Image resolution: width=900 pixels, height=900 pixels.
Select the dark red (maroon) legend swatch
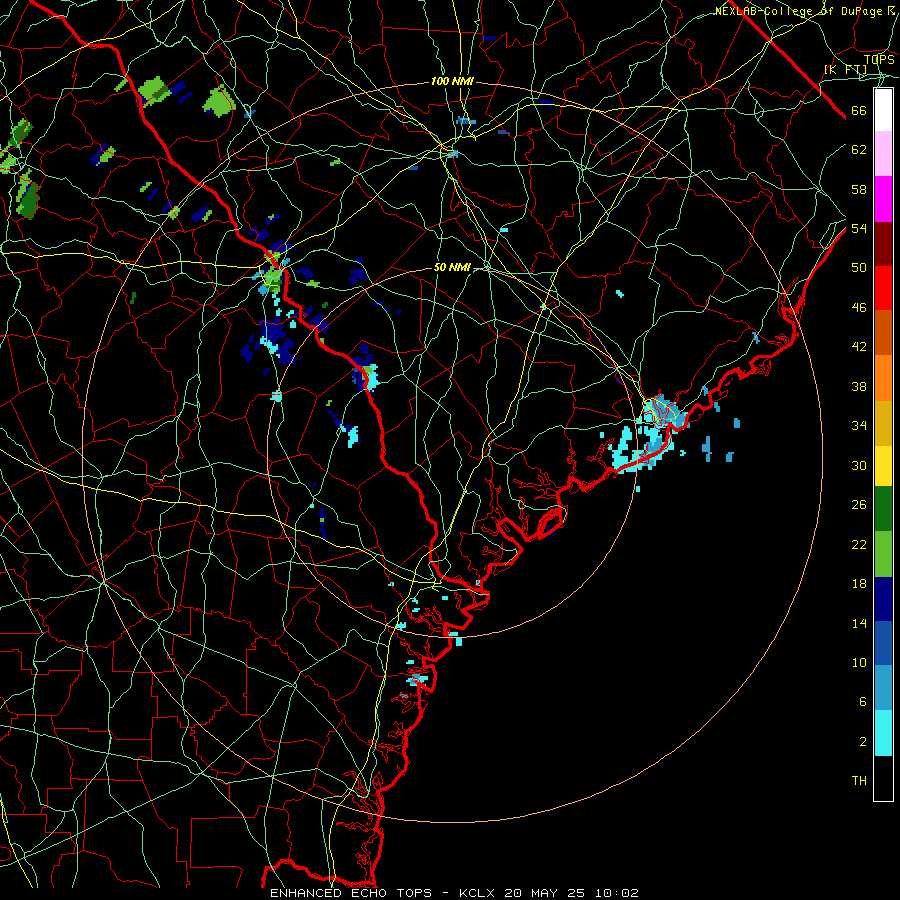point(883,243)
